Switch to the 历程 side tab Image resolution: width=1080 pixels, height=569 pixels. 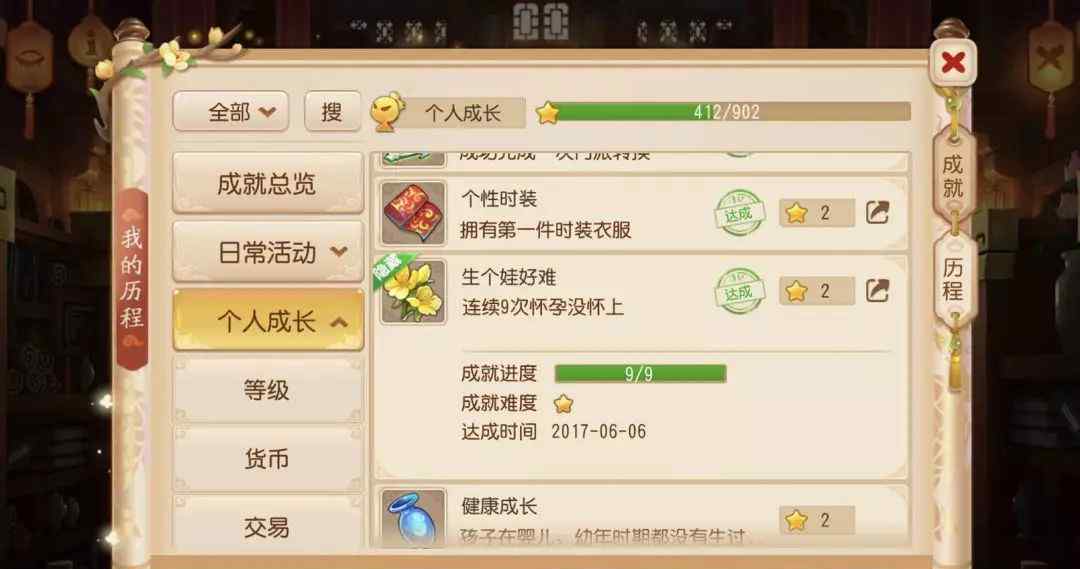[953, 279]
